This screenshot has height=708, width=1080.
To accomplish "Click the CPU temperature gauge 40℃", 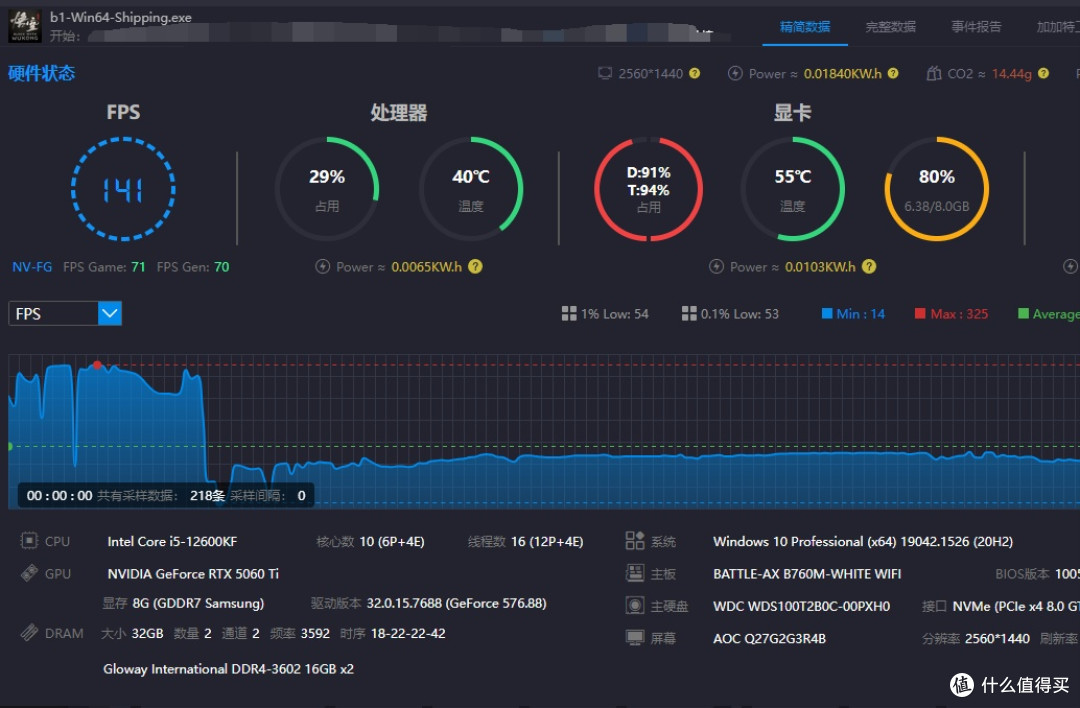I will pyautogui.click(x=471, y=189).
